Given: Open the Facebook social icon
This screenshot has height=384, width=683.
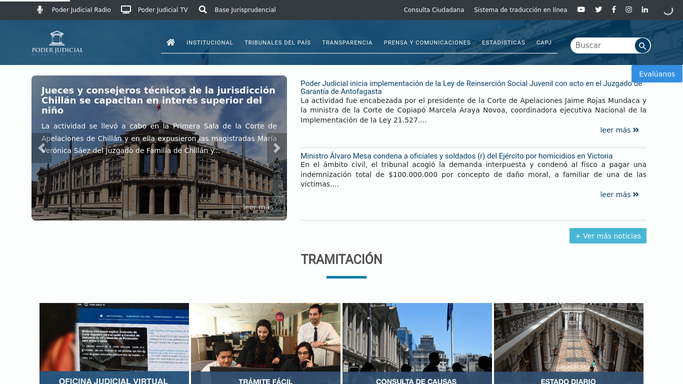Looking at the screenshot, I should (614, 9).
